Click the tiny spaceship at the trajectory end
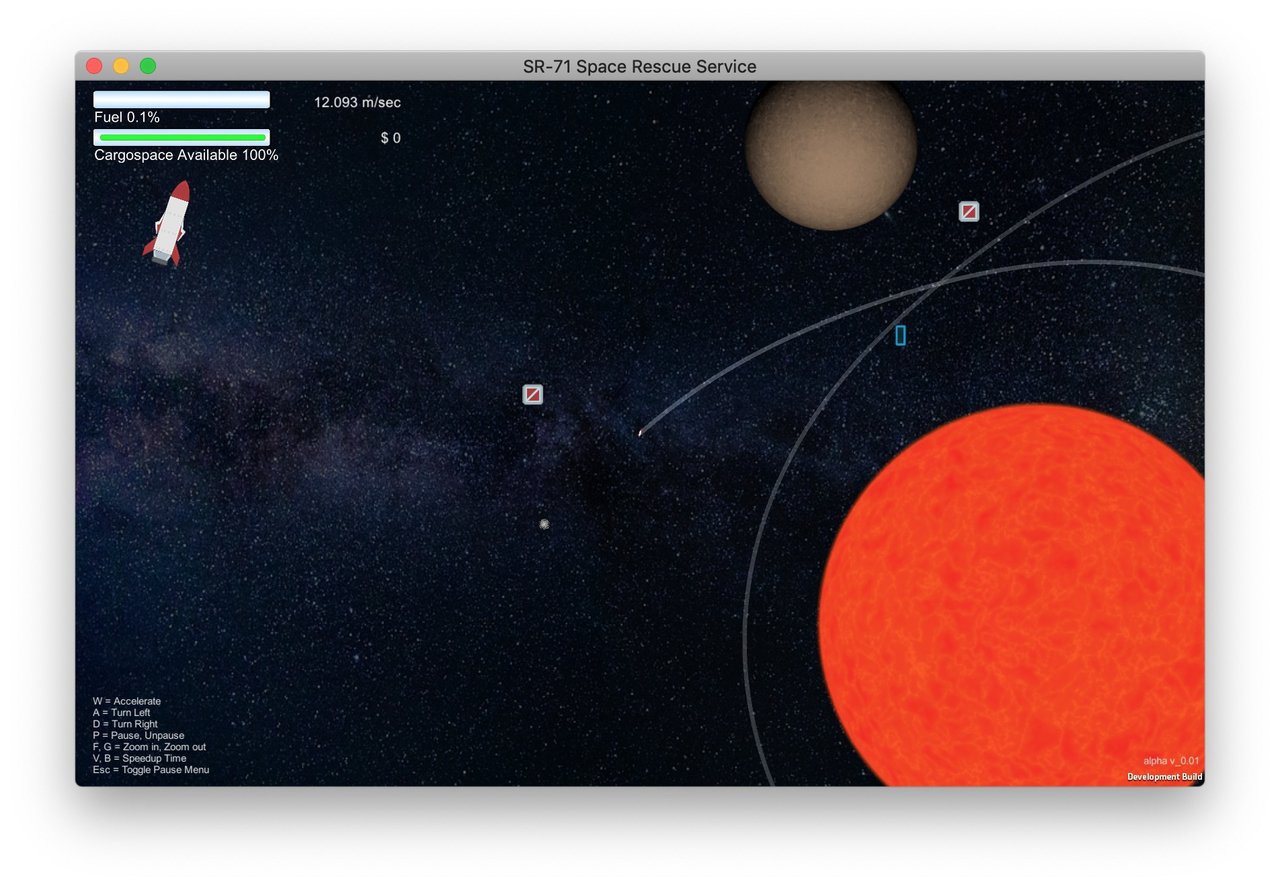The width and height of the screenshot is (1280, 886). pos(640,433)
